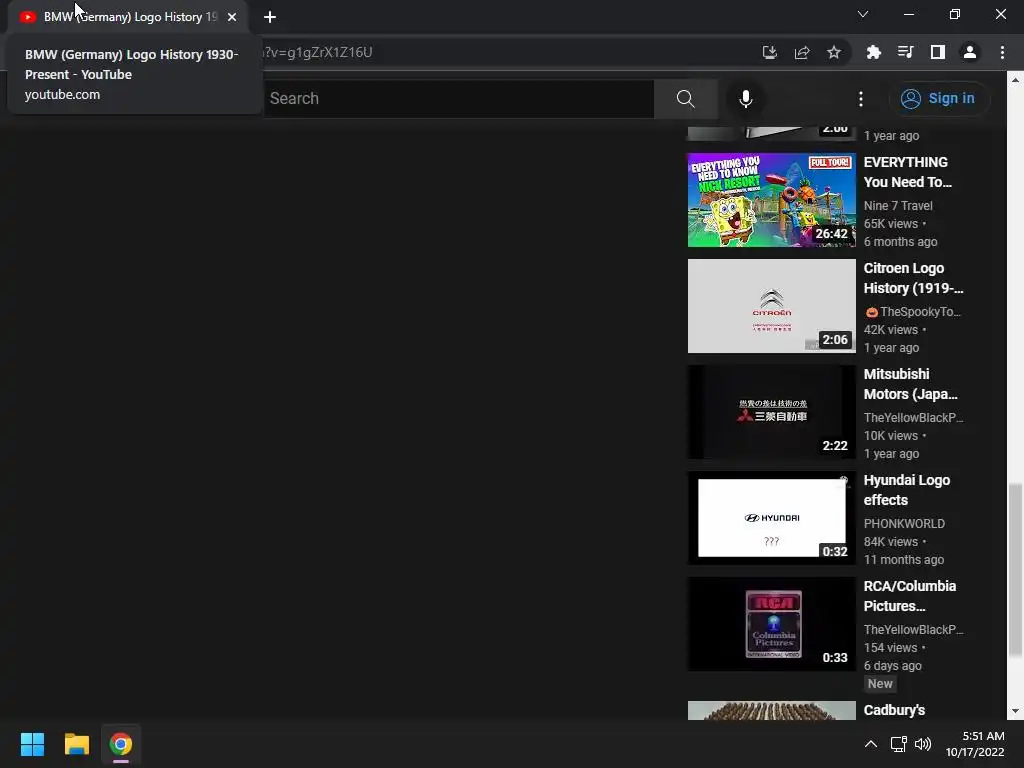Open the Mitsubishi Motors video thumbnail
Viewport: 1024px width, 768px height.
771,411
